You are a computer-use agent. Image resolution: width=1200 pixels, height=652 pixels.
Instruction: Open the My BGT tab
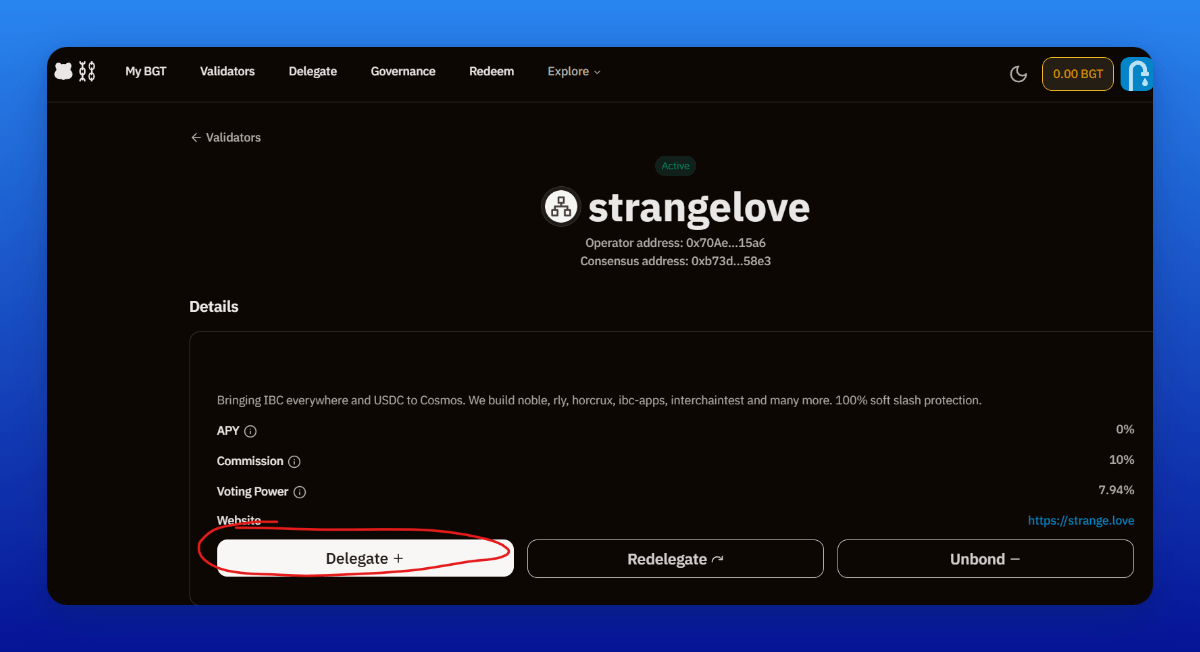(x=146, y=72)
